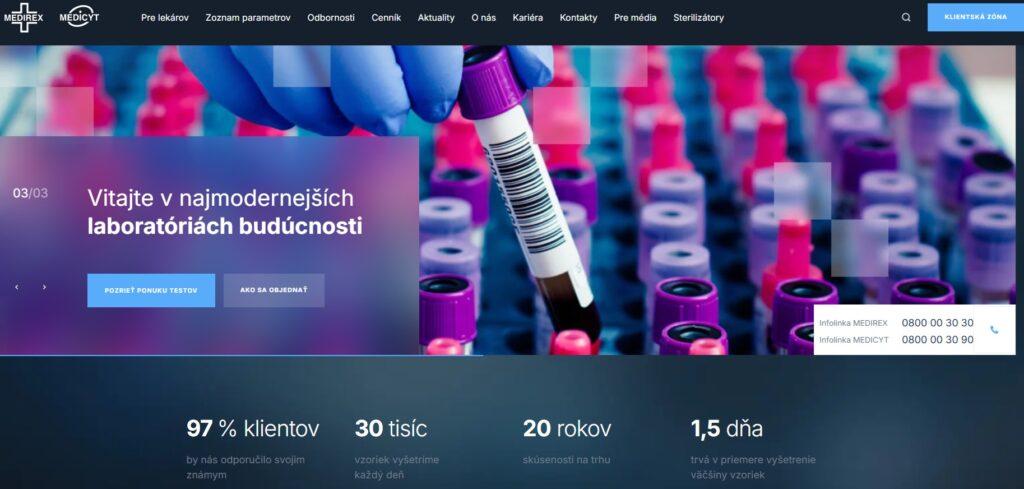
Task: Open Kontakty from the navigation
Action: 578,18
